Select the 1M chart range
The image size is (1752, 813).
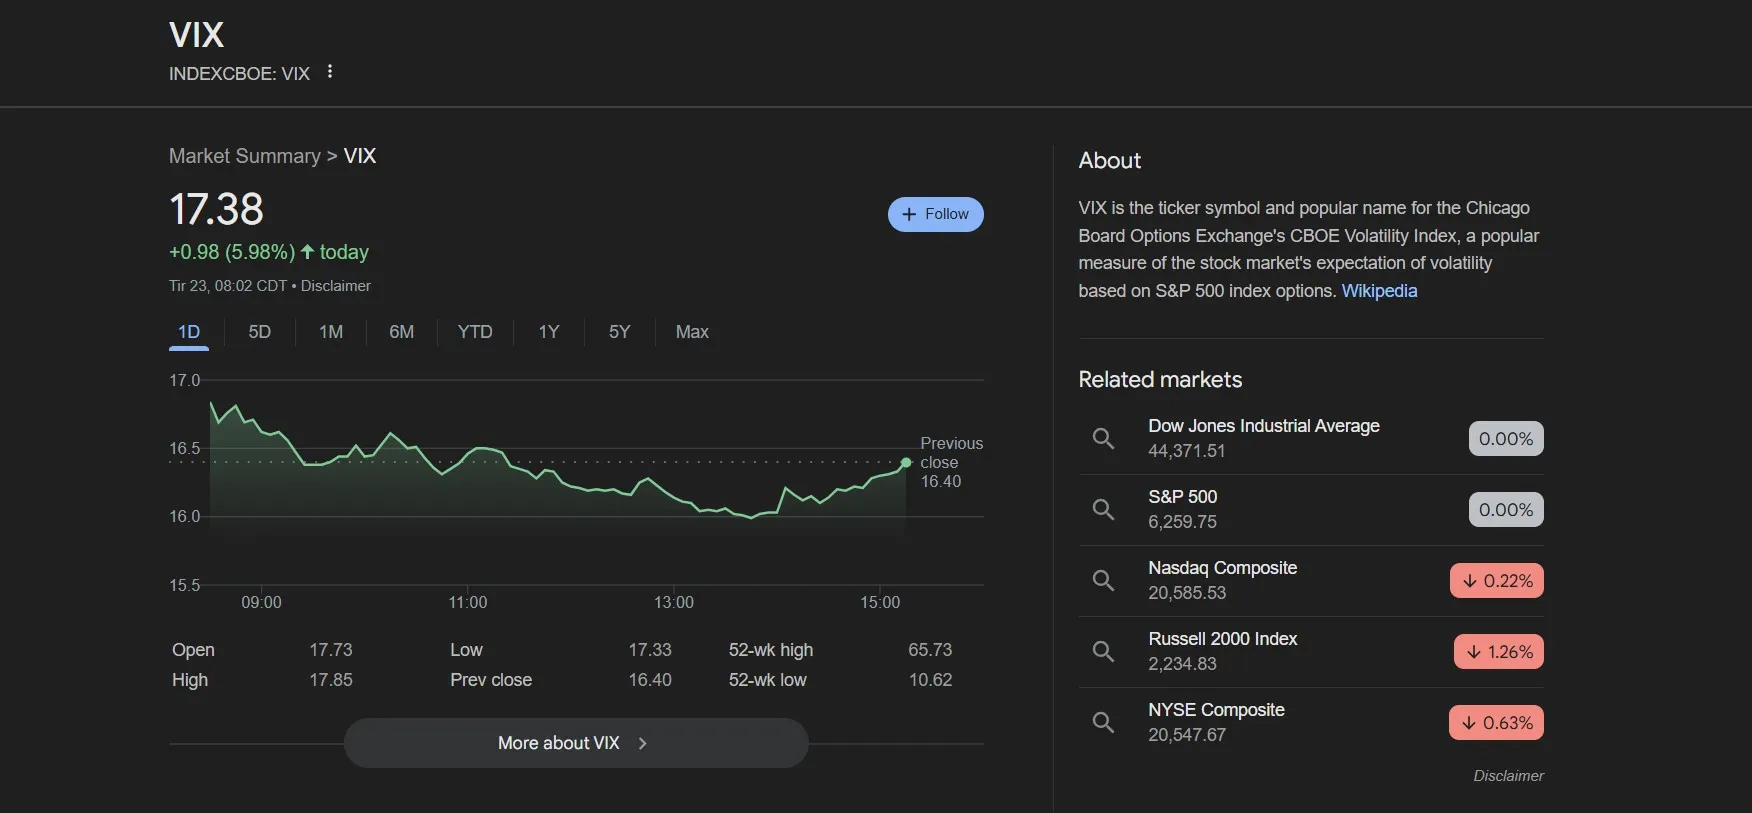click(331, 332)
